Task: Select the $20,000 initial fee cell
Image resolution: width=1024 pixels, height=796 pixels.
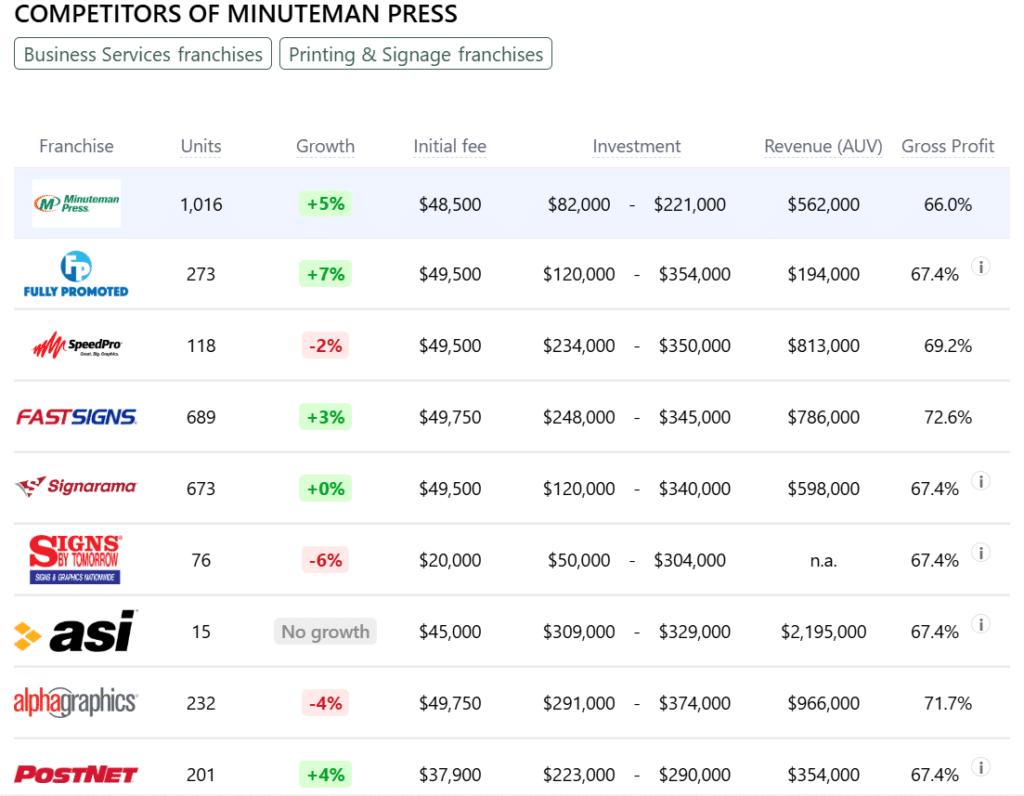Action: 450,560
